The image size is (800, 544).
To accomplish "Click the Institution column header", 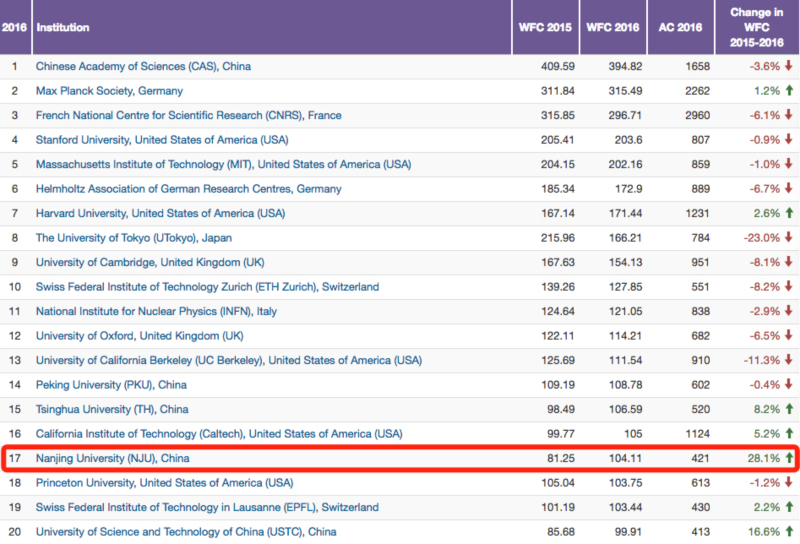I will pyautogui.click(x=62, y=28).
